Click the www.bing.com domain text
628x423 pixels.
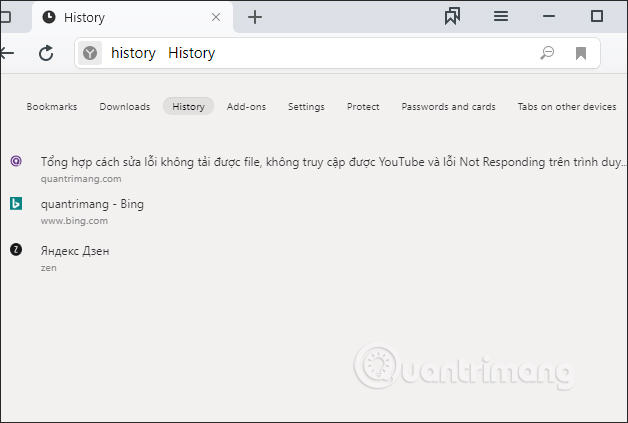coord(74,221)
